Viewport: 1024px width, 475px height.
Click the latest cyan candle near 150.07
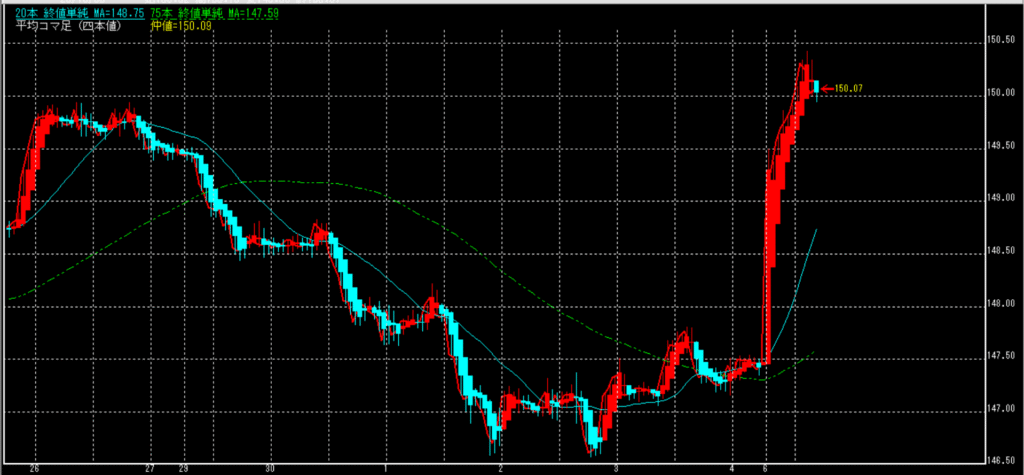point(816,87)
